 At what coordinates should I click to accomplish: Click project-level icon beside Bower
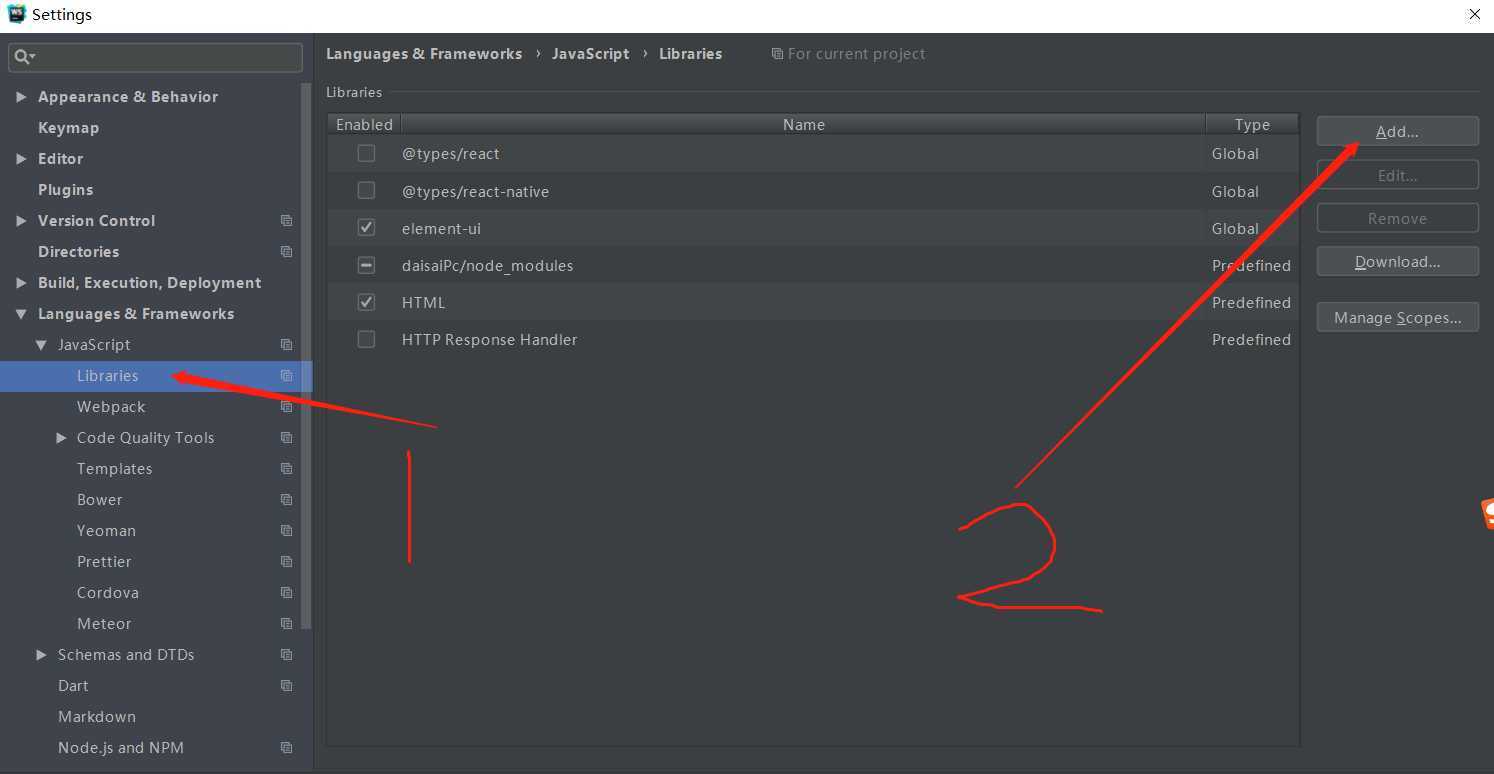point(287,500)
